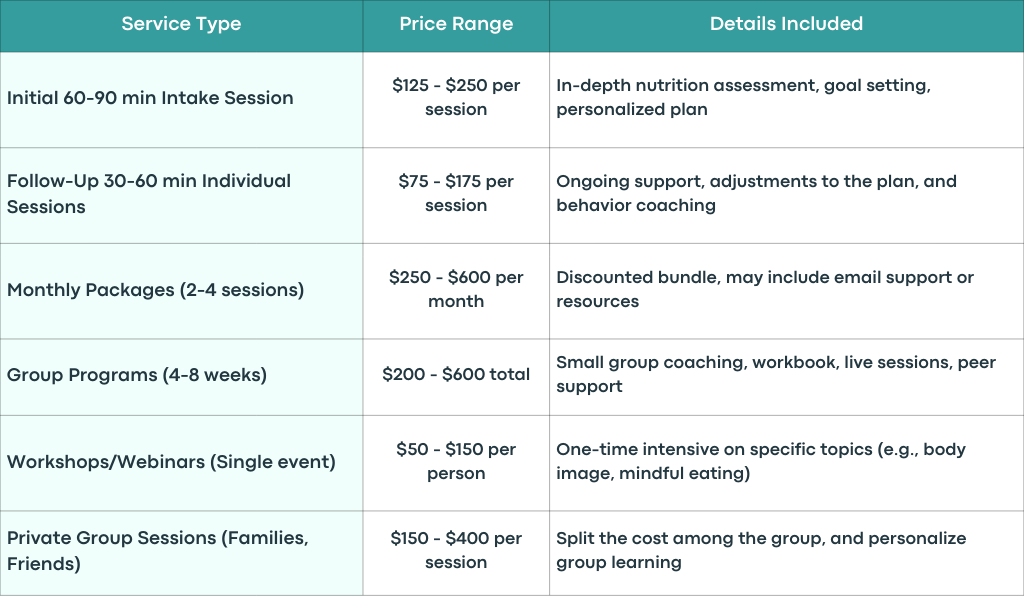The height and width of the screenshot is (596, 1024).
Task: Select the Group Programs (4-8 weeks) cell
Action: point(182,377)
